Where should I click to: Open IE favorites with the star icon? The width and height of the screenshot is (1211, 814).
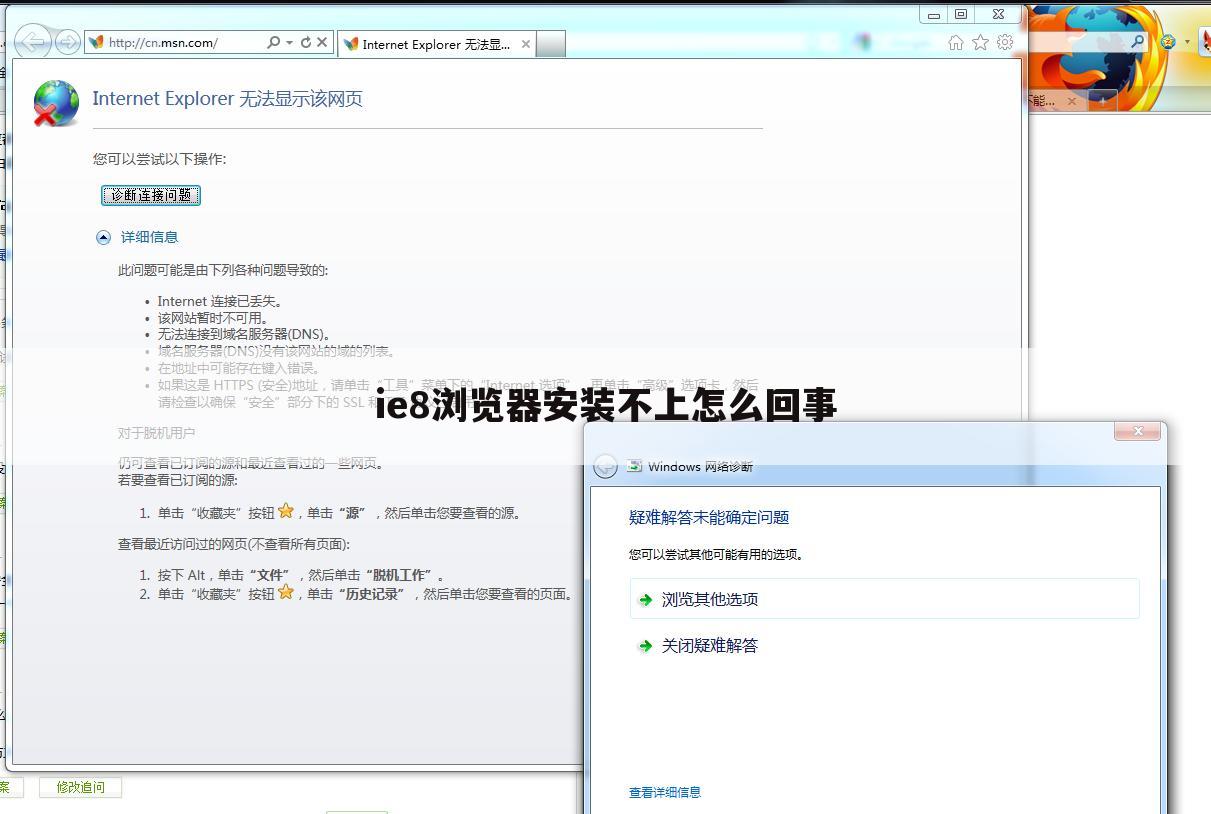click(x=979, y=43)
